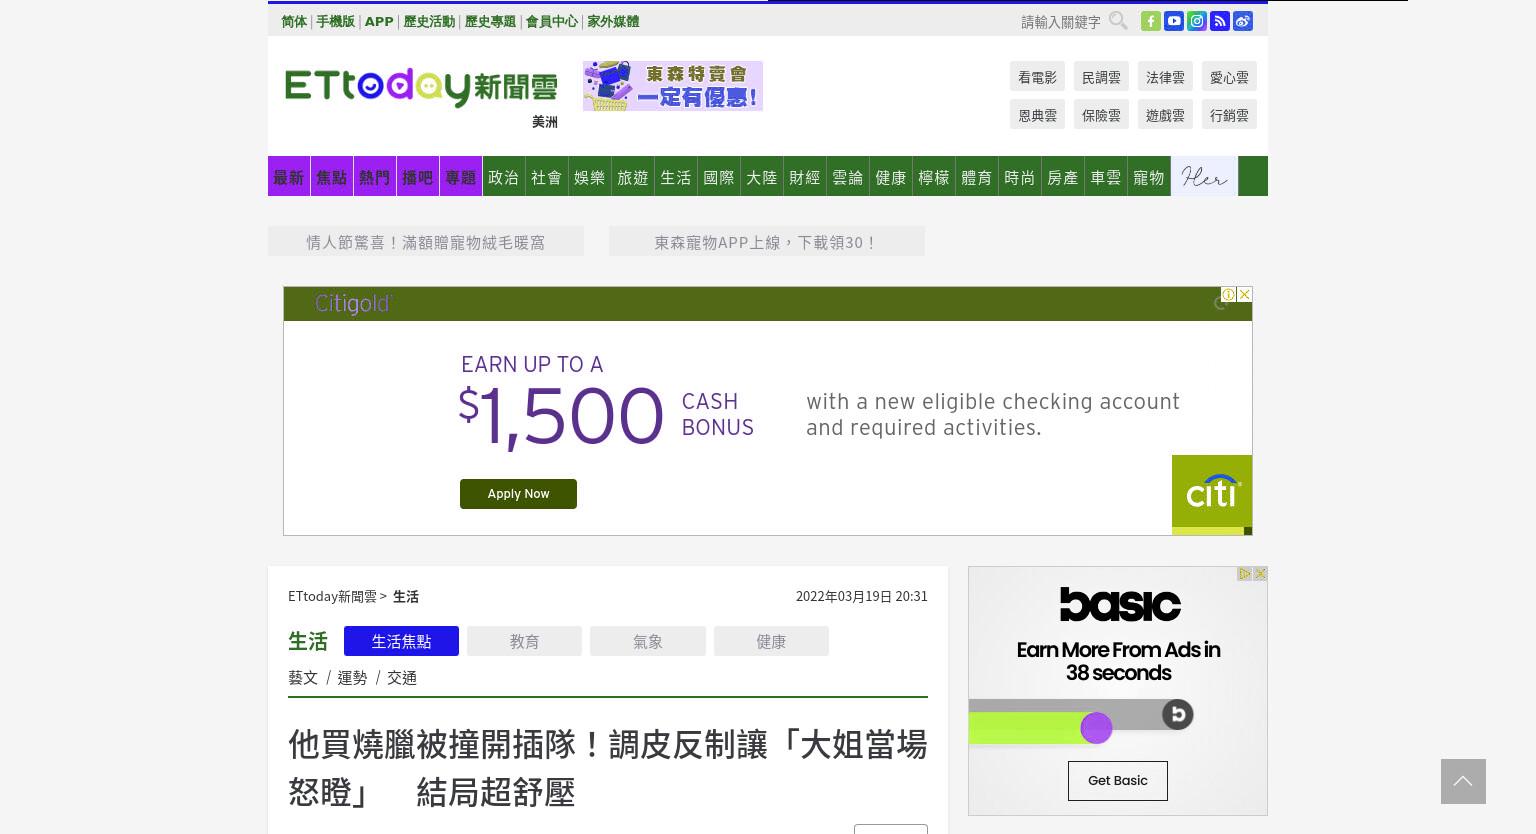Click the ETtoday新聞雲 logo
The image size is (1536, 834).
(x=421, y=87)
